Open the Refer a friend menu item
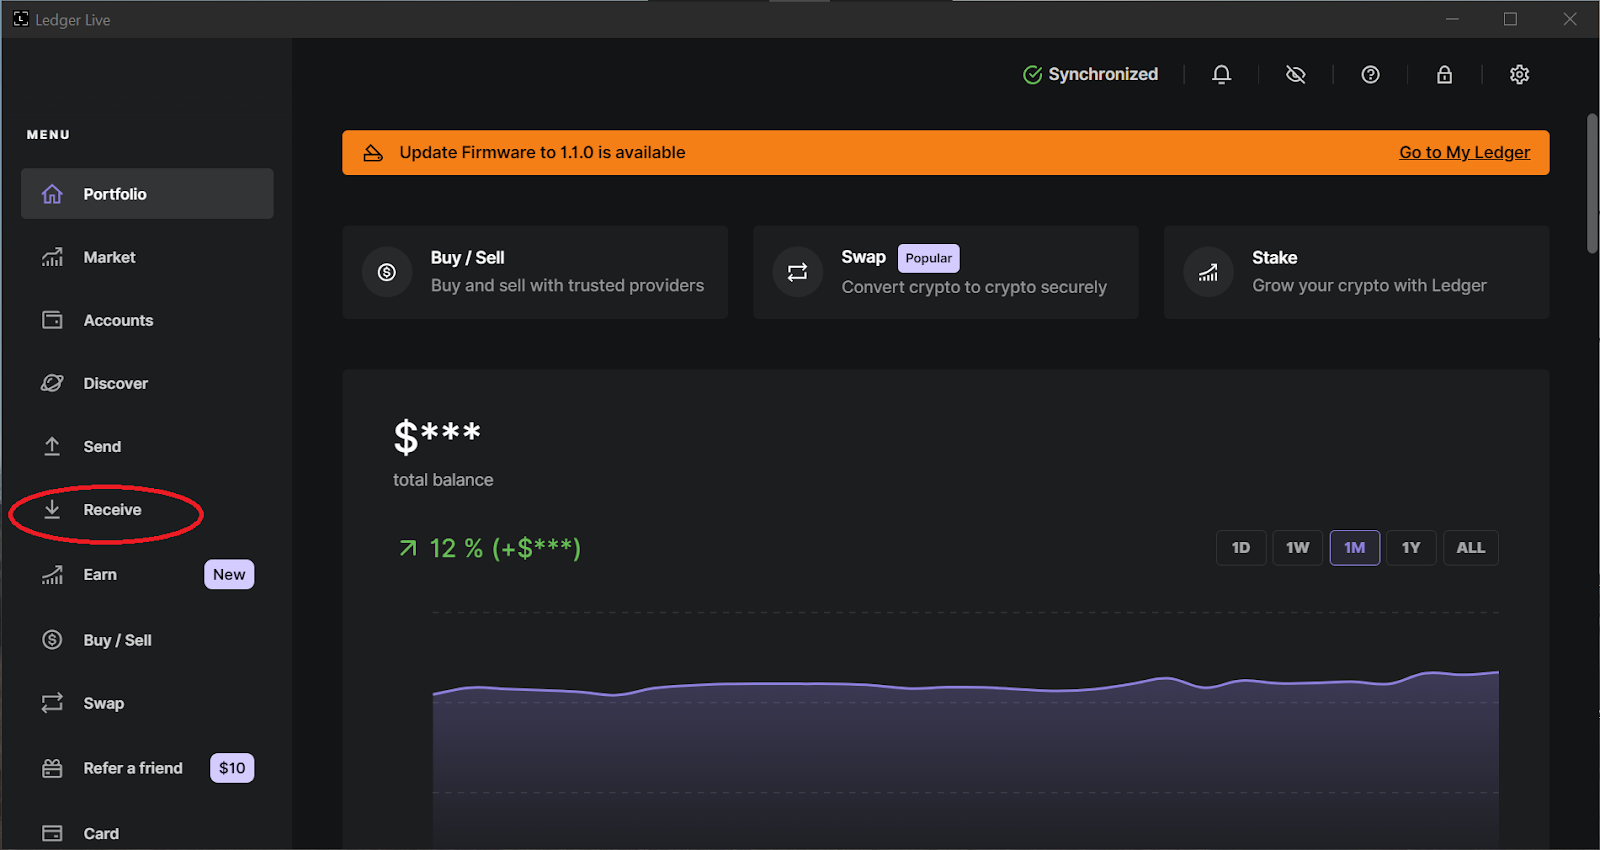1600x850 pixels. tap(147, 768)
